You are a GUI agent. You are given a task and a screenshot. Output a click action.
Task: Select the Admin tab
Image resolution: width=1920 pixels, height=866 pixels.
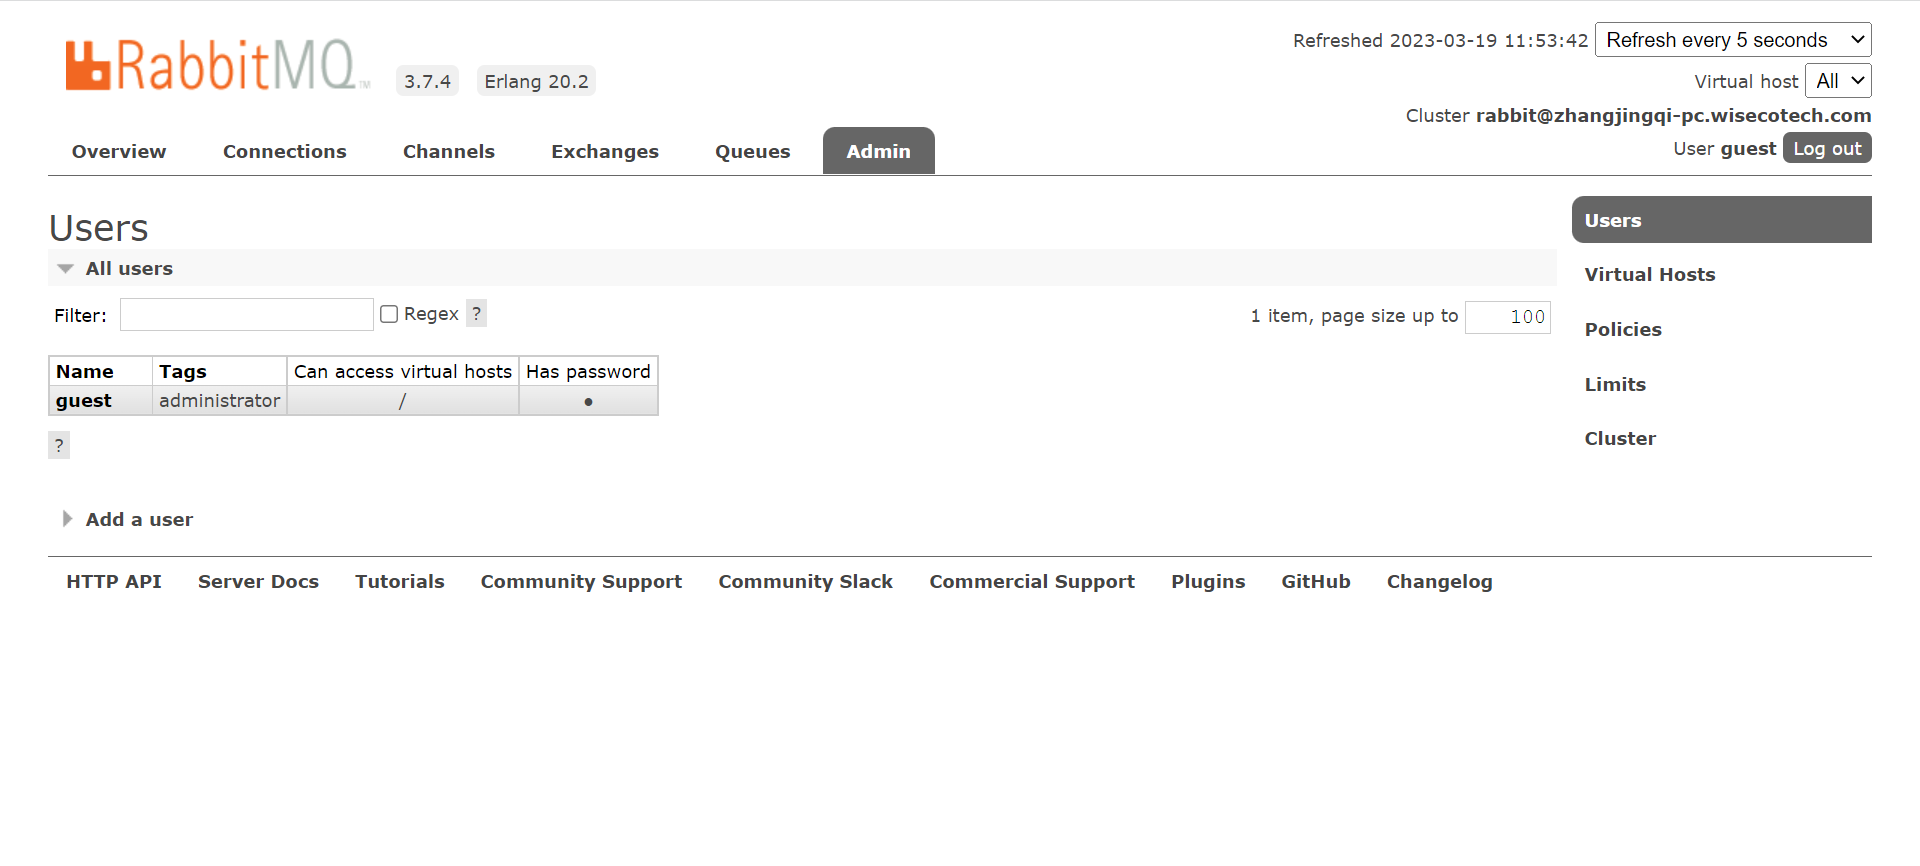pyautogui.click(x=879, y=151)
